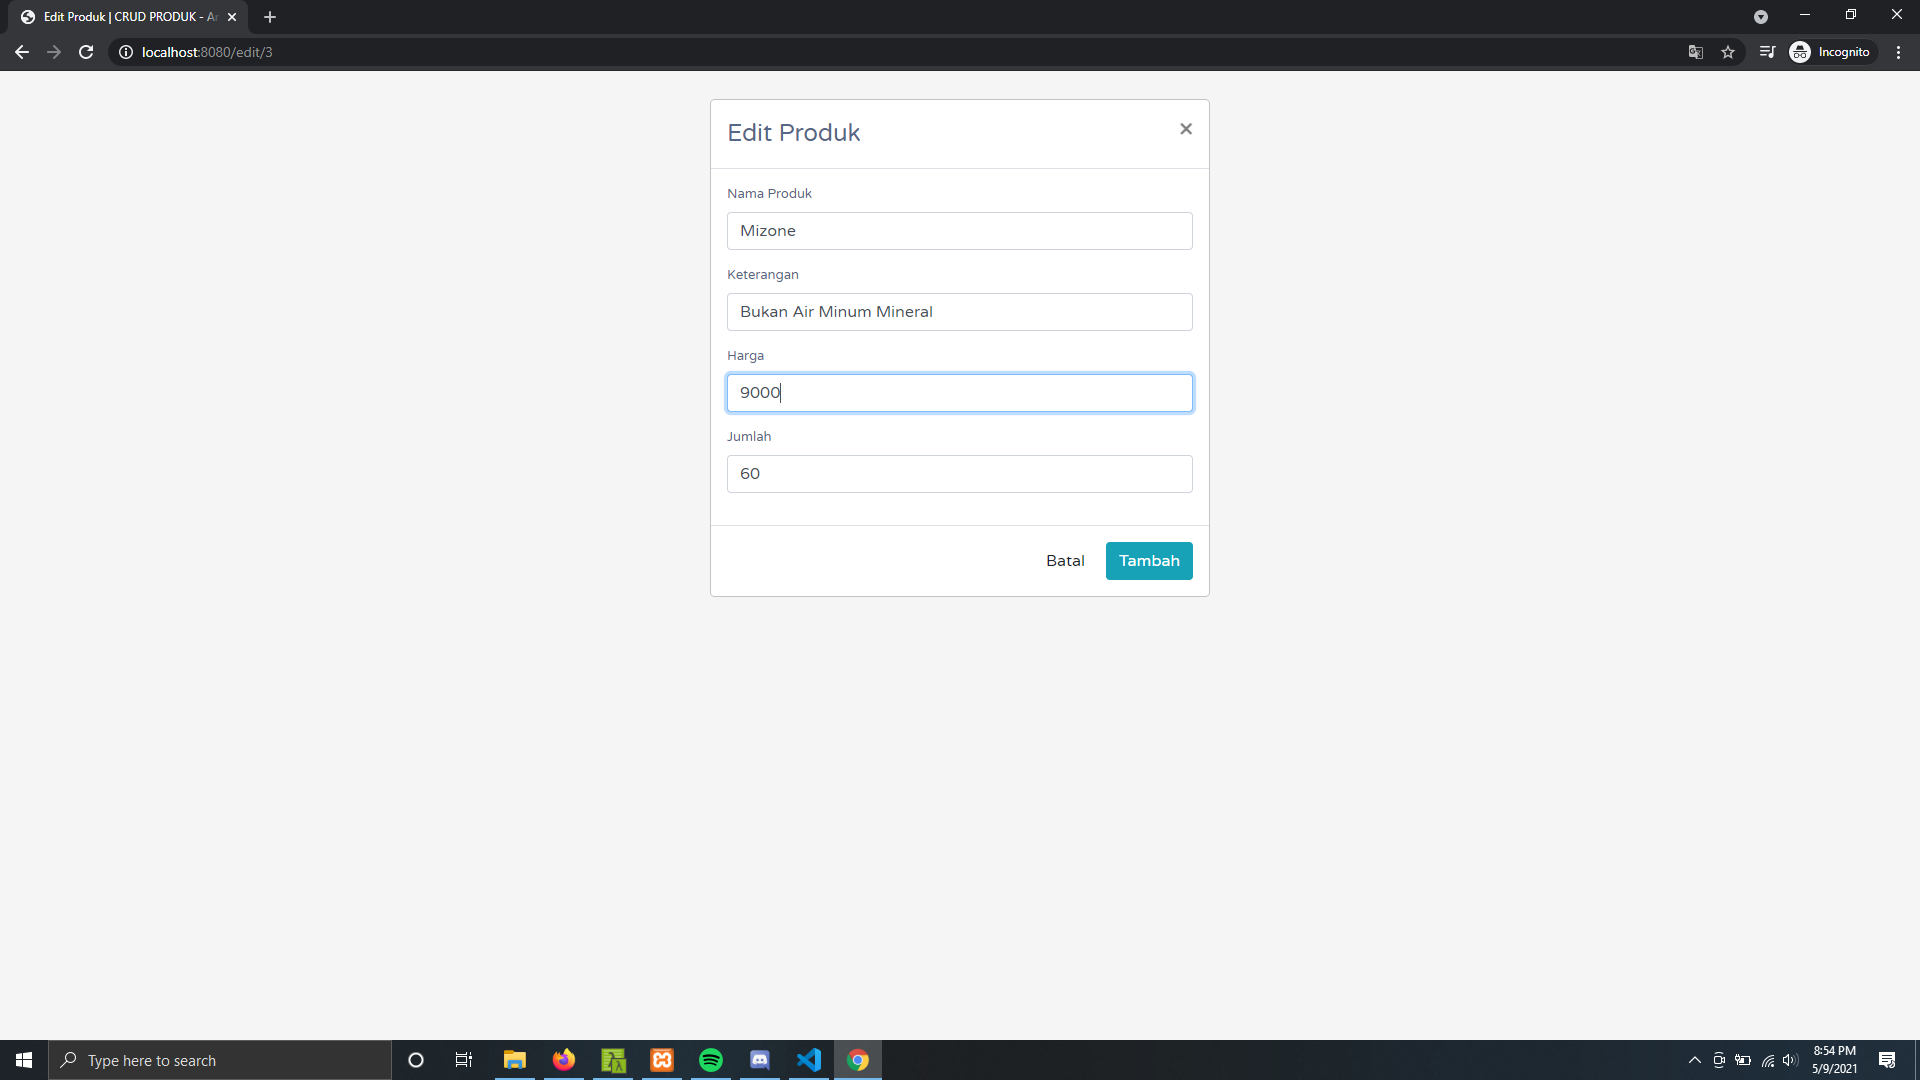This screenshot has width=1920, height=1080.
Task: Expand the hidden system tray icons
Action: click(x=1694, y=1060)
